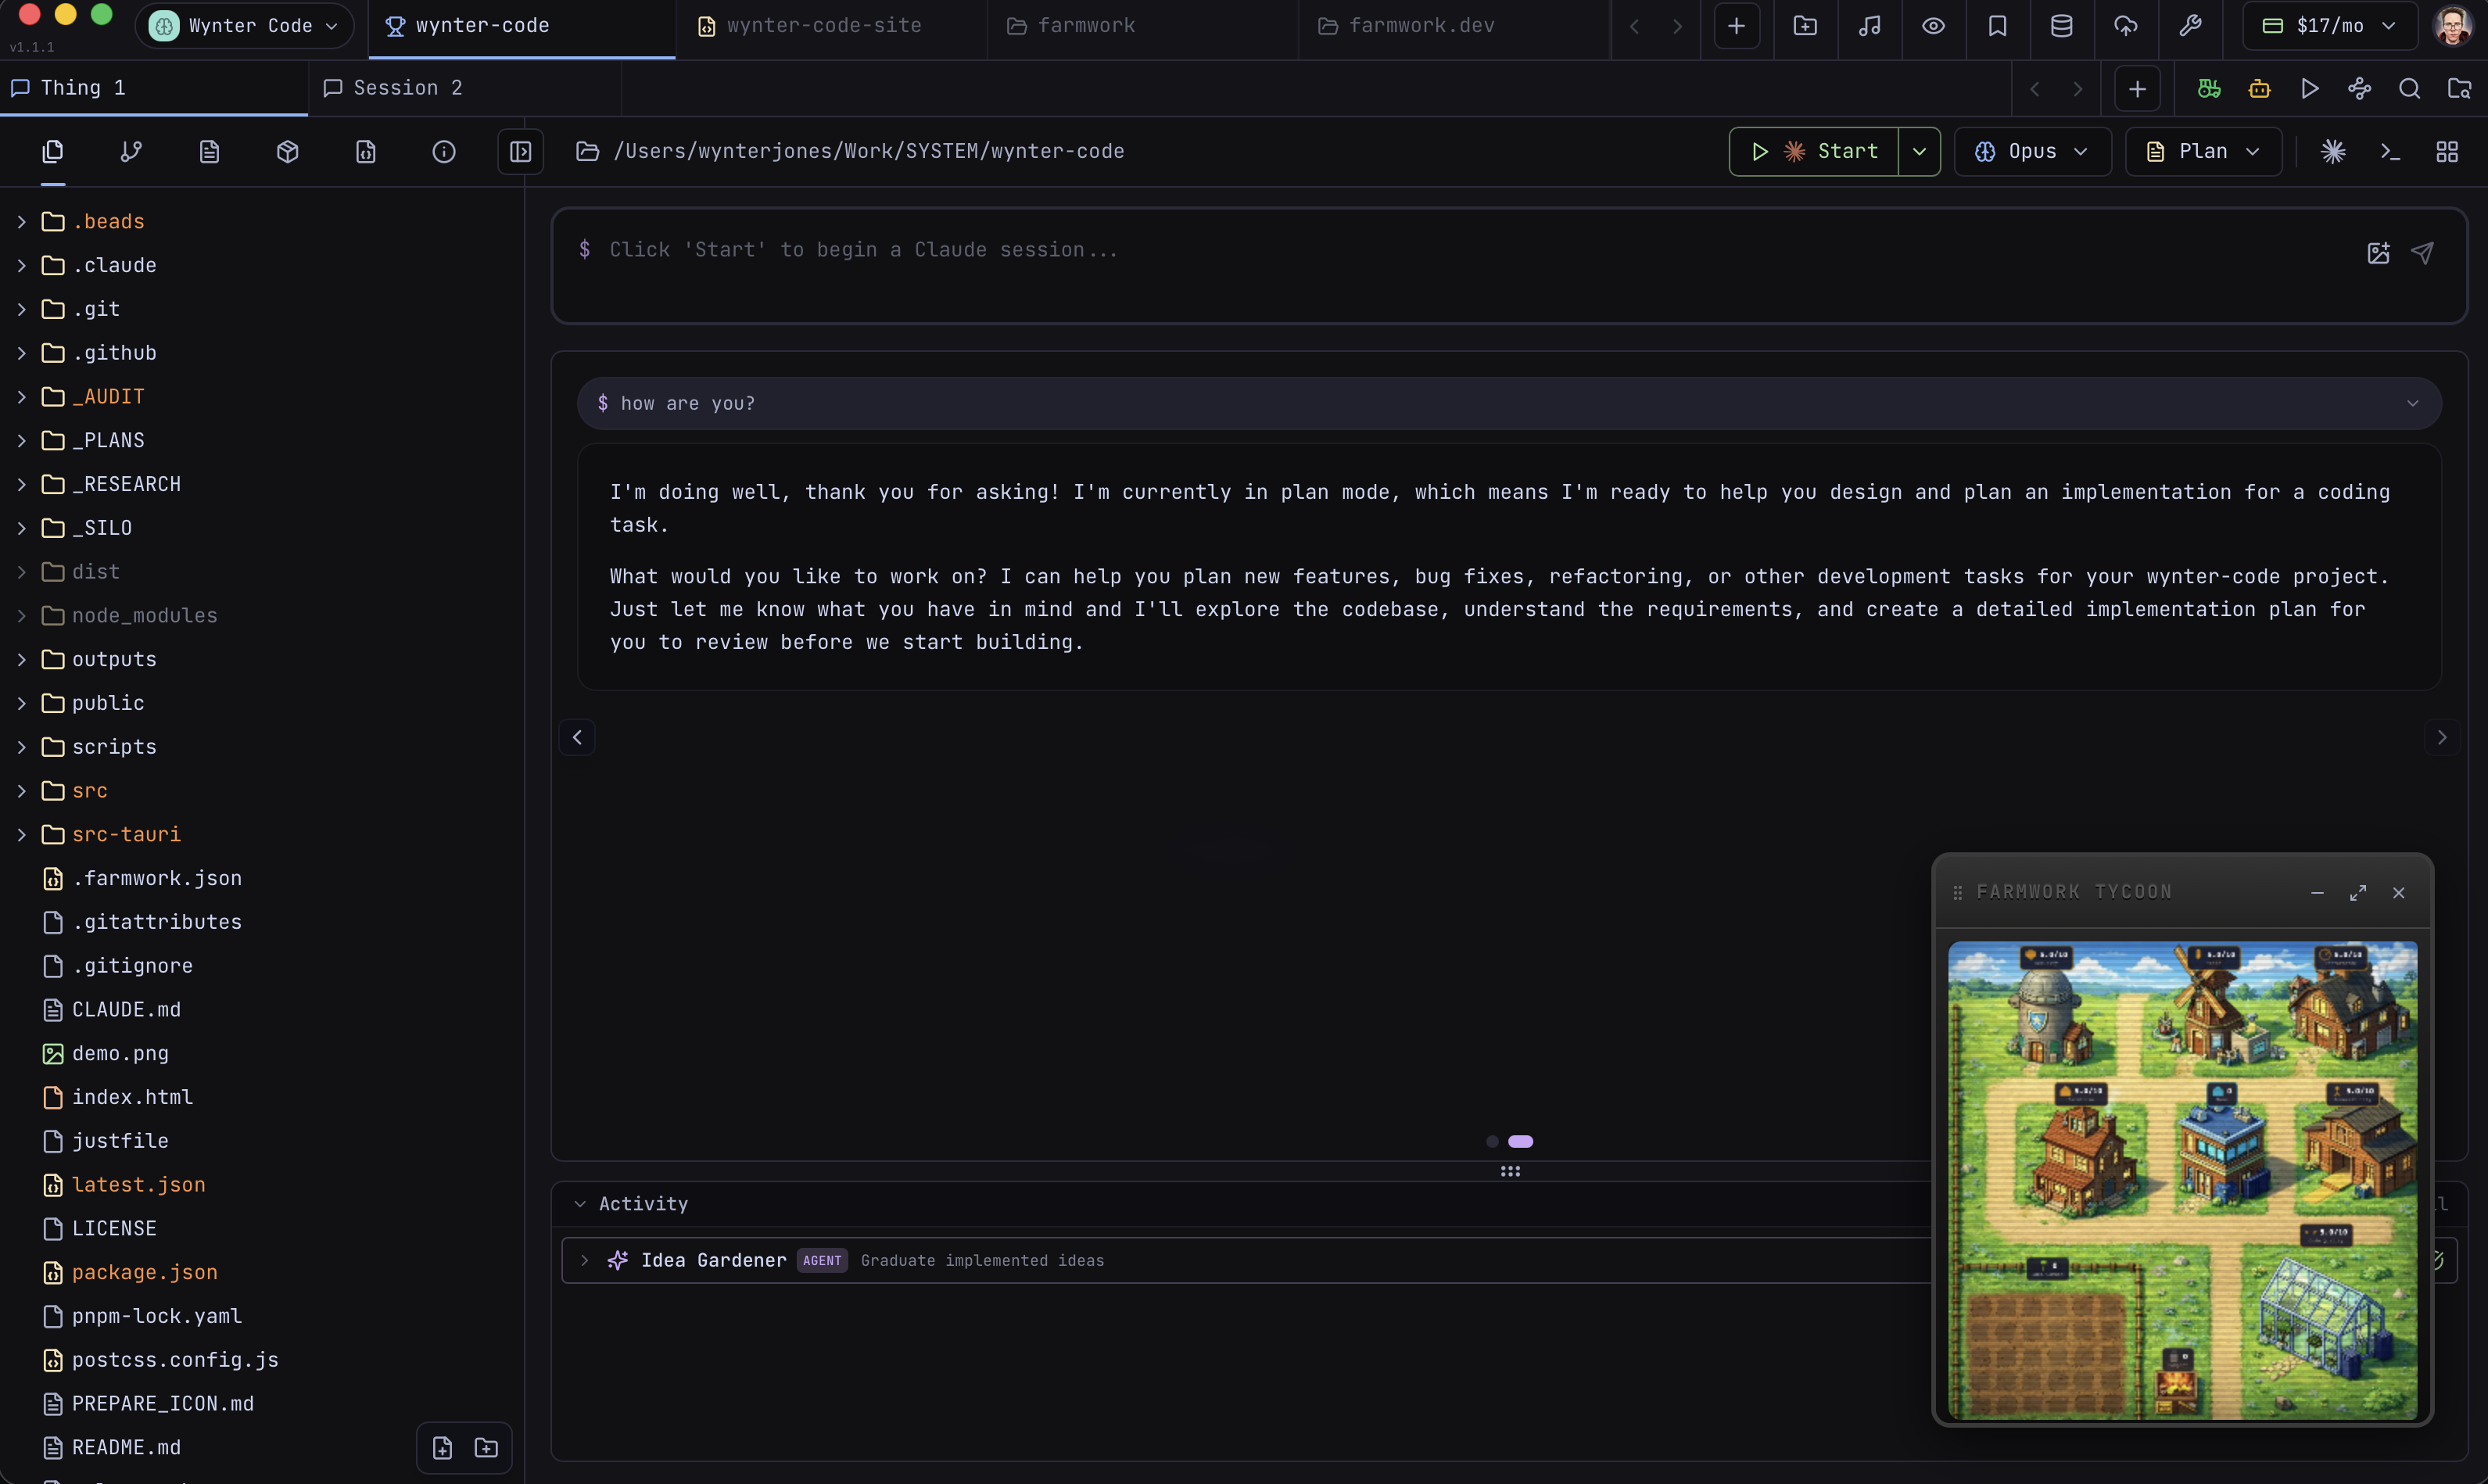2488x1484 pixels.
Task: Toggle the eye preview icon in toolbar
Action: tap(1932, 26)
